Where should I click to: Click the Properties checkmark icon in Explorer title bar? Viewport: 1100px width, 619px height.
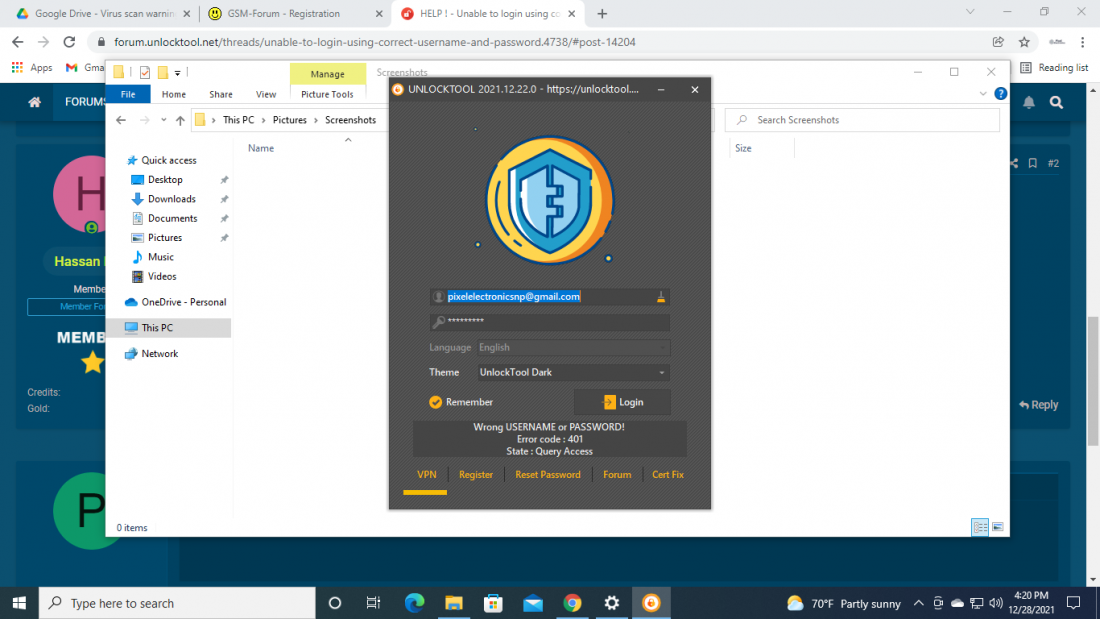(145, 72)
